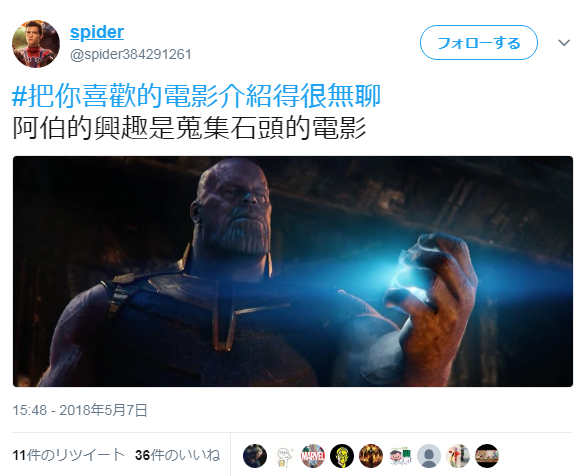Viewport: 586px width, 476px height.
Task: Click the MARVEL logo liker avatar
Action: pos(313,456)
